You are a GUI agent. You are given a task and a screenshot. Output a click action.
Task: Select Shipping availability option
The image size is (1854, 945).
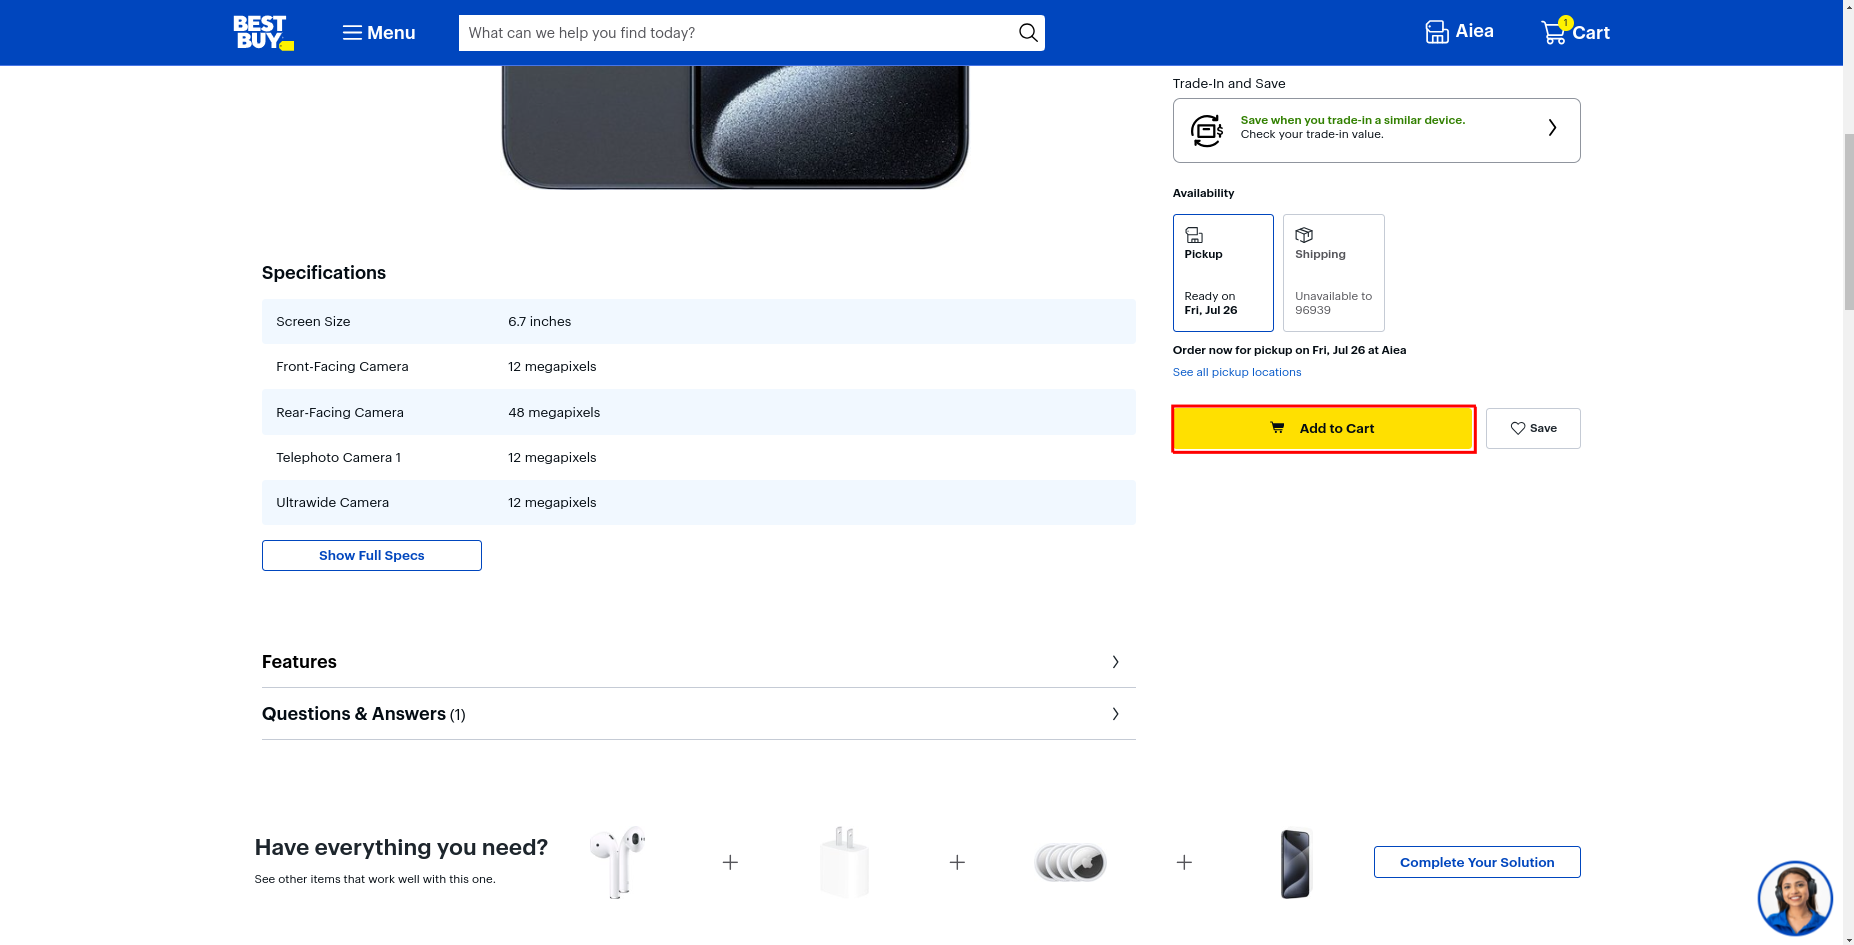click(x=1333, y=272)
